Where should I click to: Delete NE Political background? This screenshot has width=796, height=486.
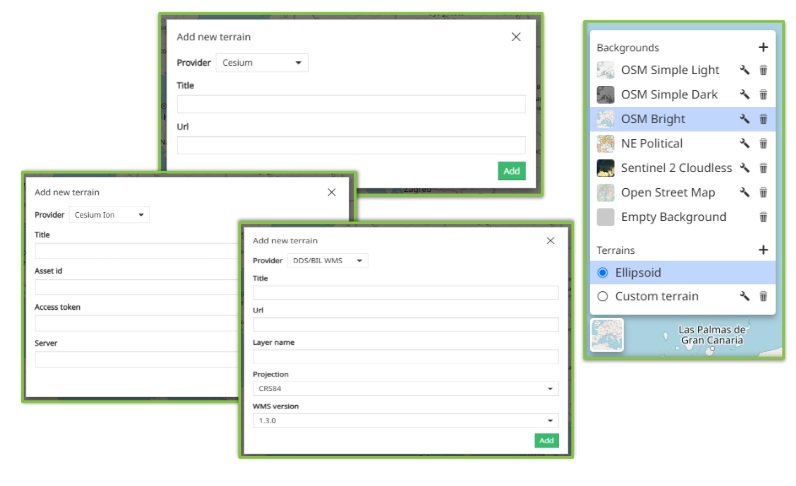pyautogui.click(x=763, y=143)
